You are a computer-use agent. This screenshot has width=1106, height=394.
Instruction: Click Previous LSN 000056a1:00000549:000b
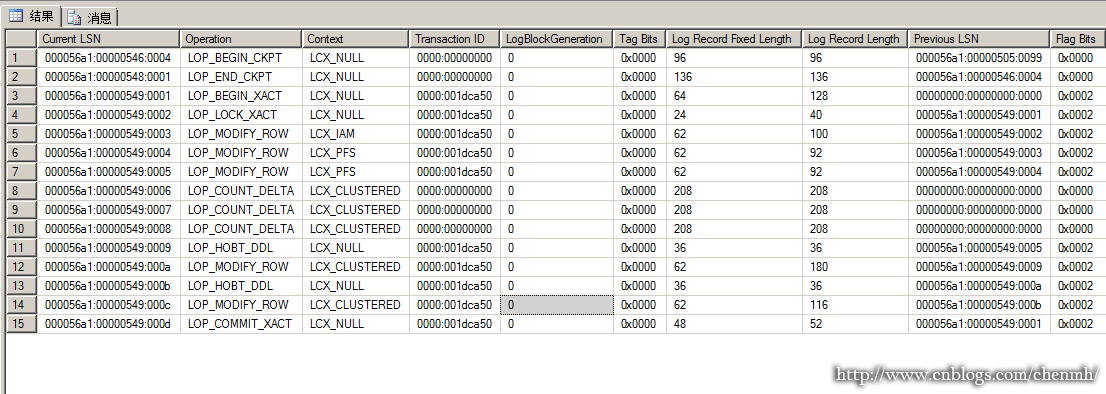pyautogui.click(x=980, y=305)
